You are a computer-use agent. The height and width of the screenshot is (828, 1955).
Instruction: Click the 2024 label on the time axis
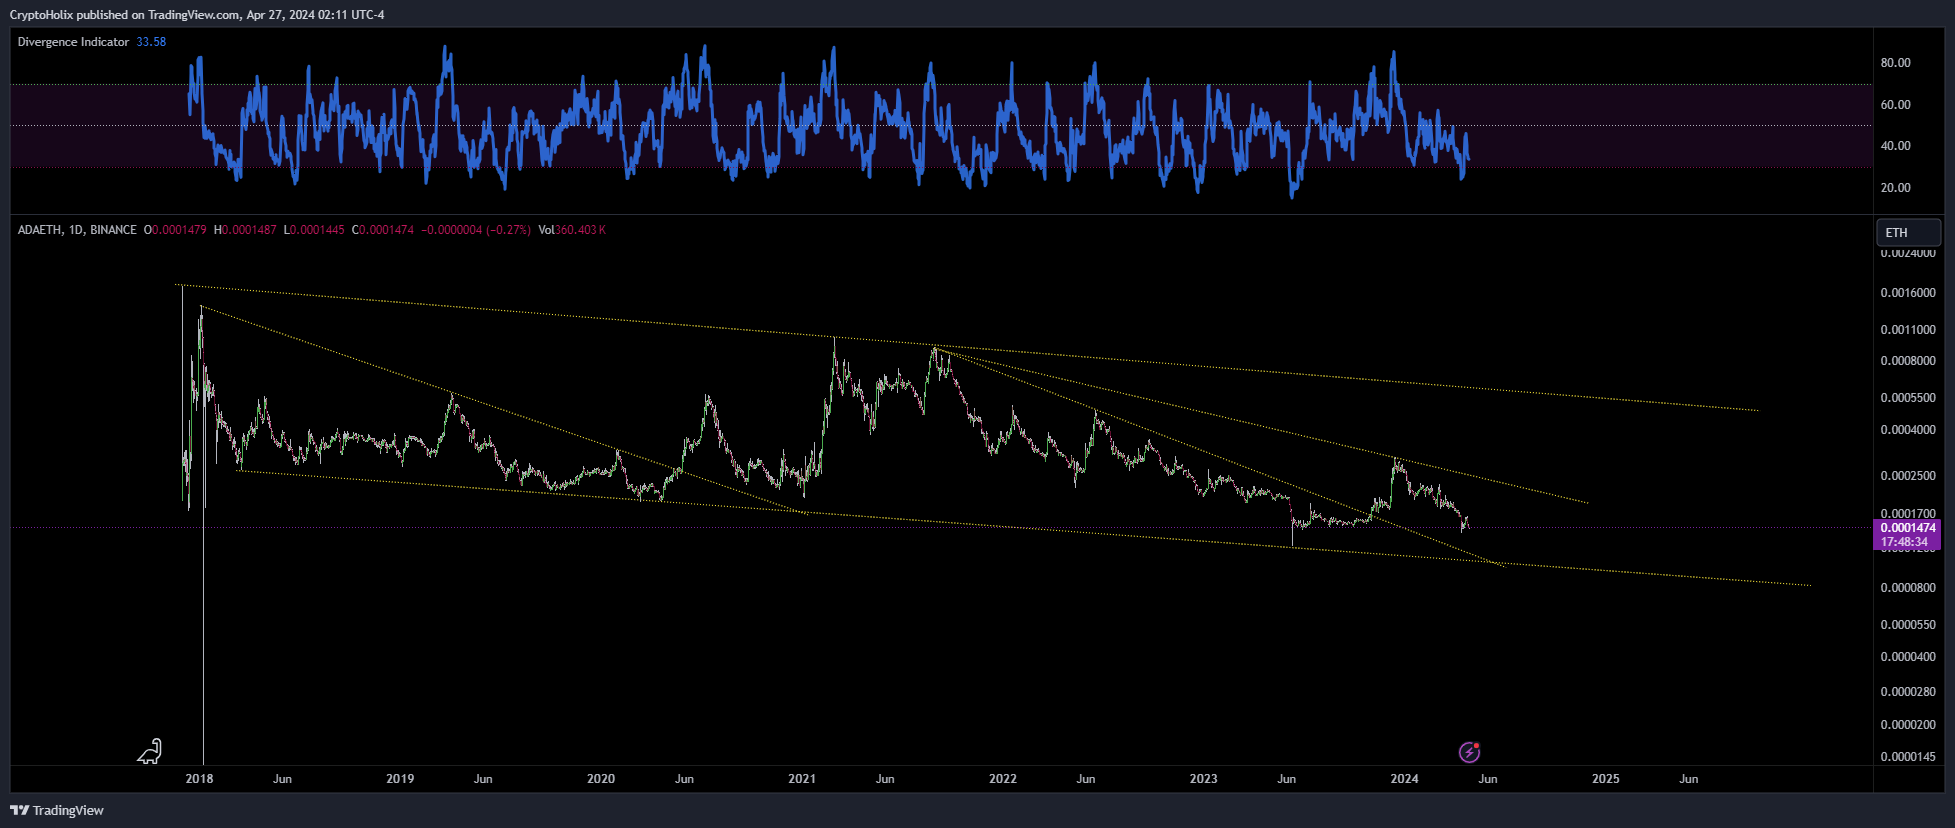1404,779
